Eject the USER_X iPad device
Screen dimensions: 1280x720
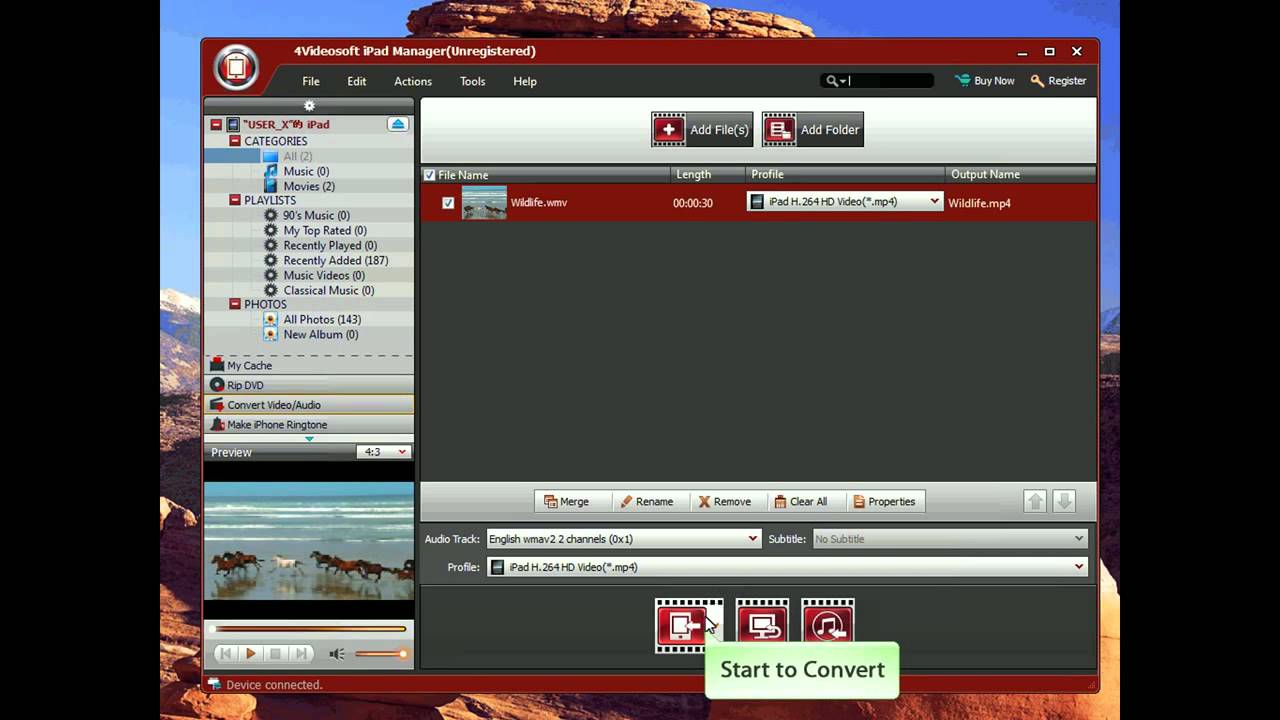coord(398,124)
